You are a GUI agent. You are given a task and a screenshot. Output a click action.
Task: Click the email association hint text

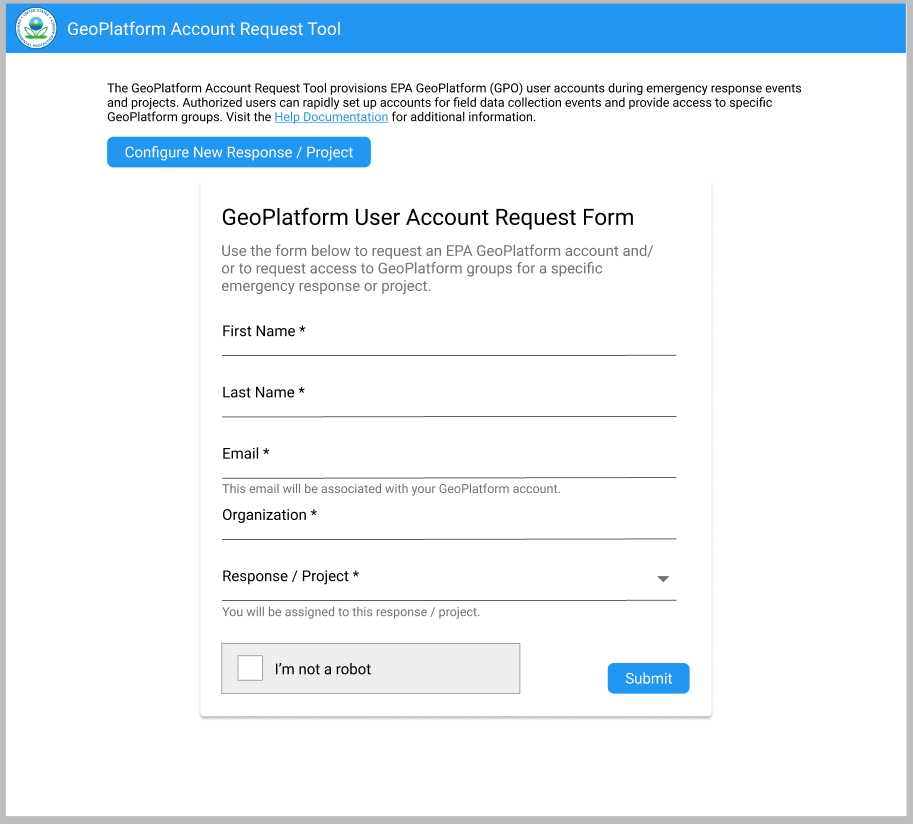coord(390,489)
